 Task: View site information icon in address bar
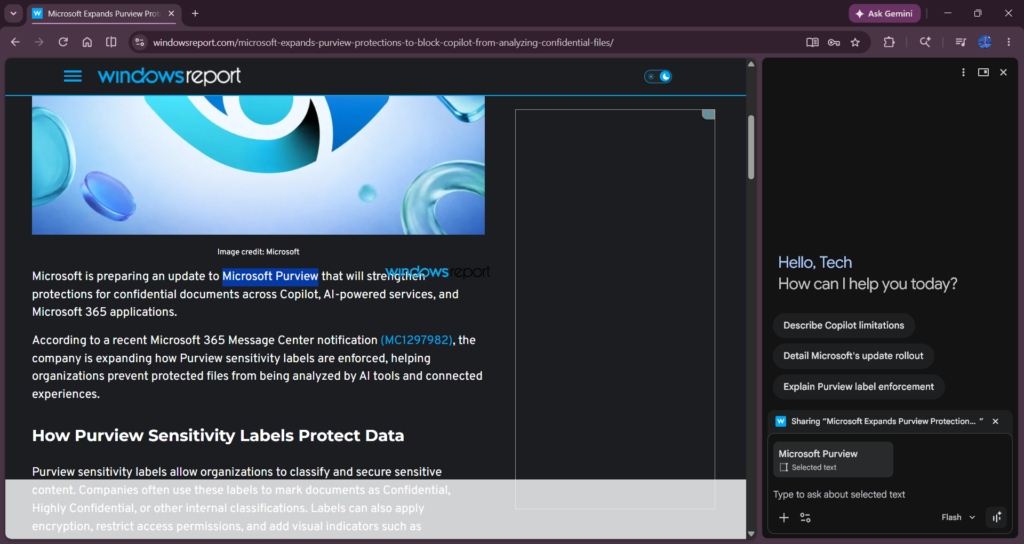coord(139,42)
